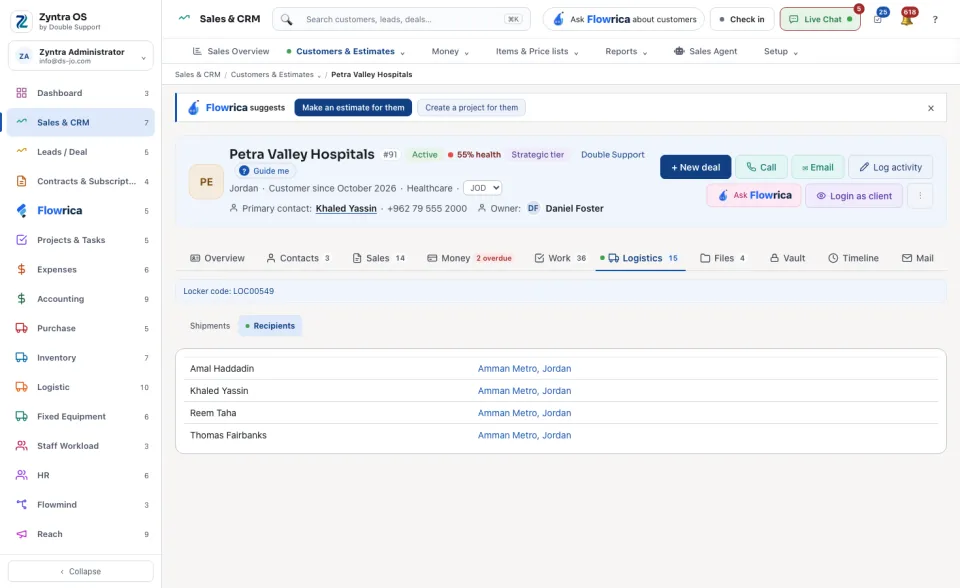This screenshot has width=960, height=588.
Task: Open HR icon in sidebar
Action: pos(21,475)
